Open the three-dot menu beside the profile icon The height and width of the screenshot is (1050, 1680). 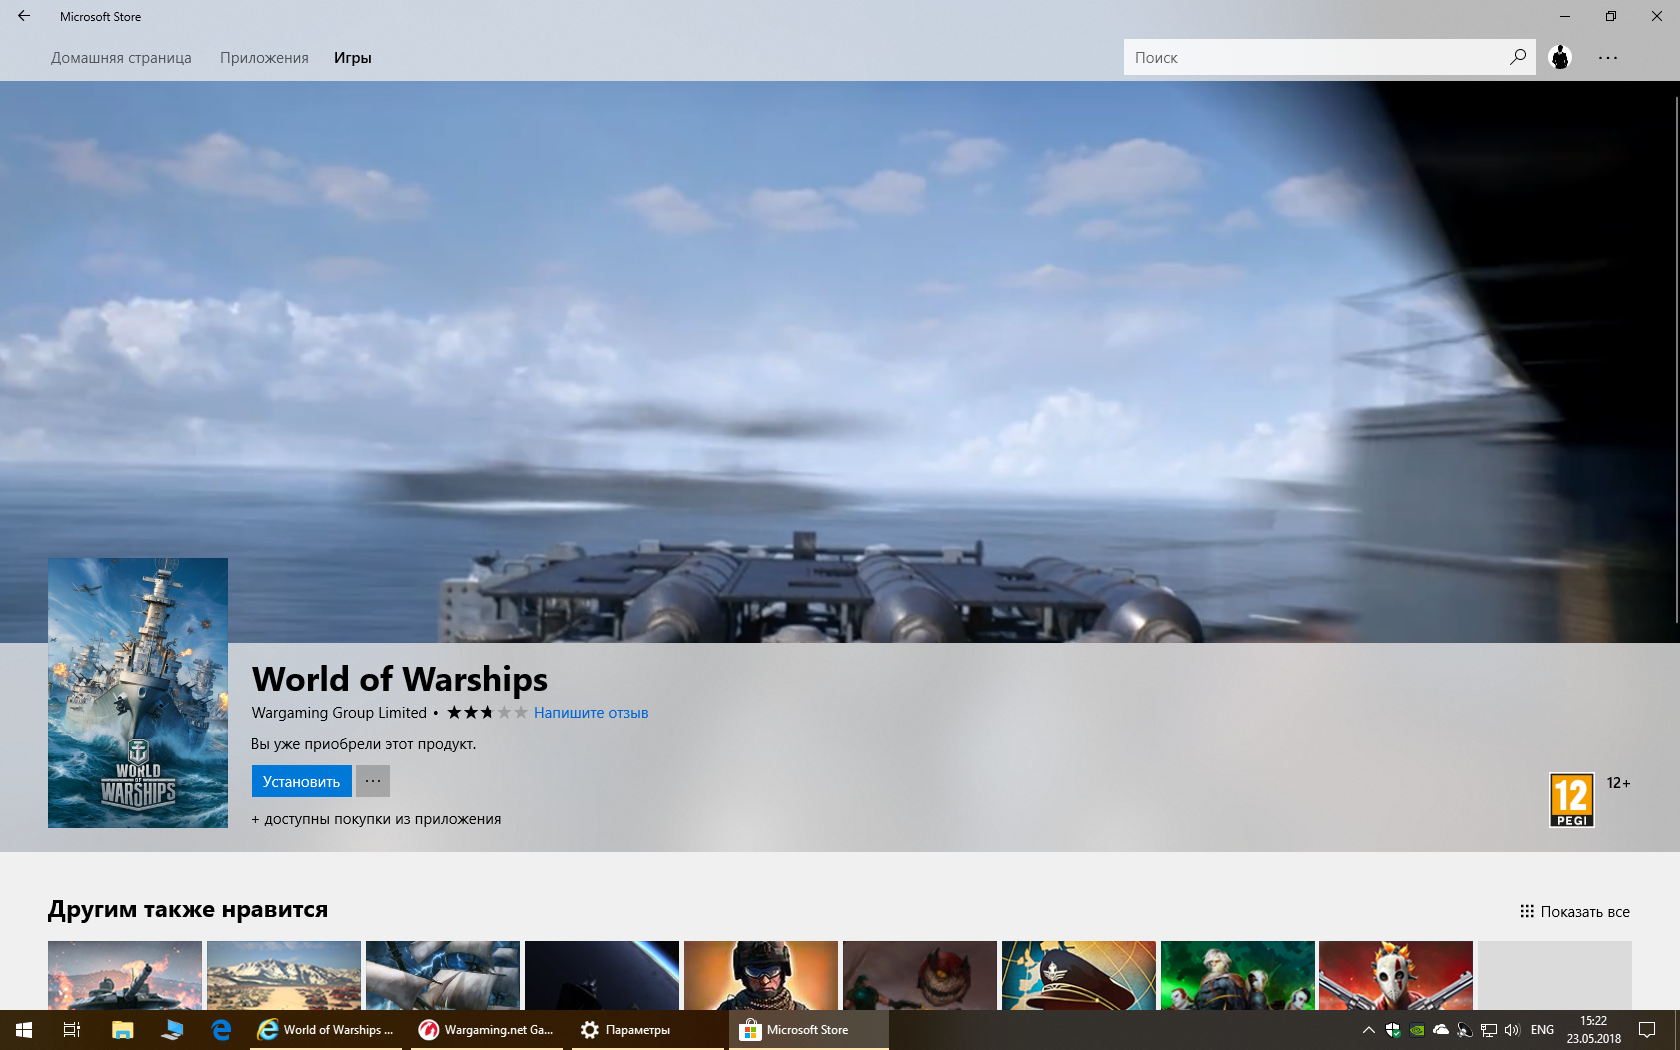pos(1608,58)
